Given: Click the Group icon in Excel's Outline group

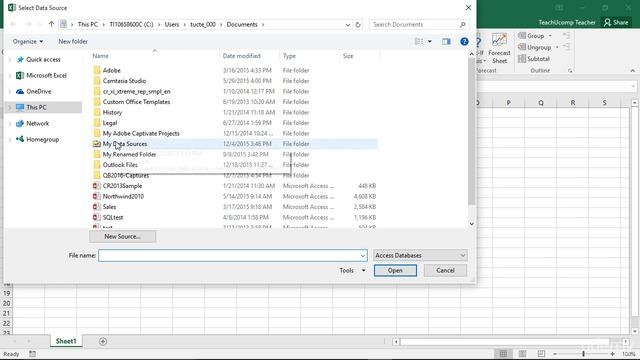Looking at the screenshot, I should [522, 36].
